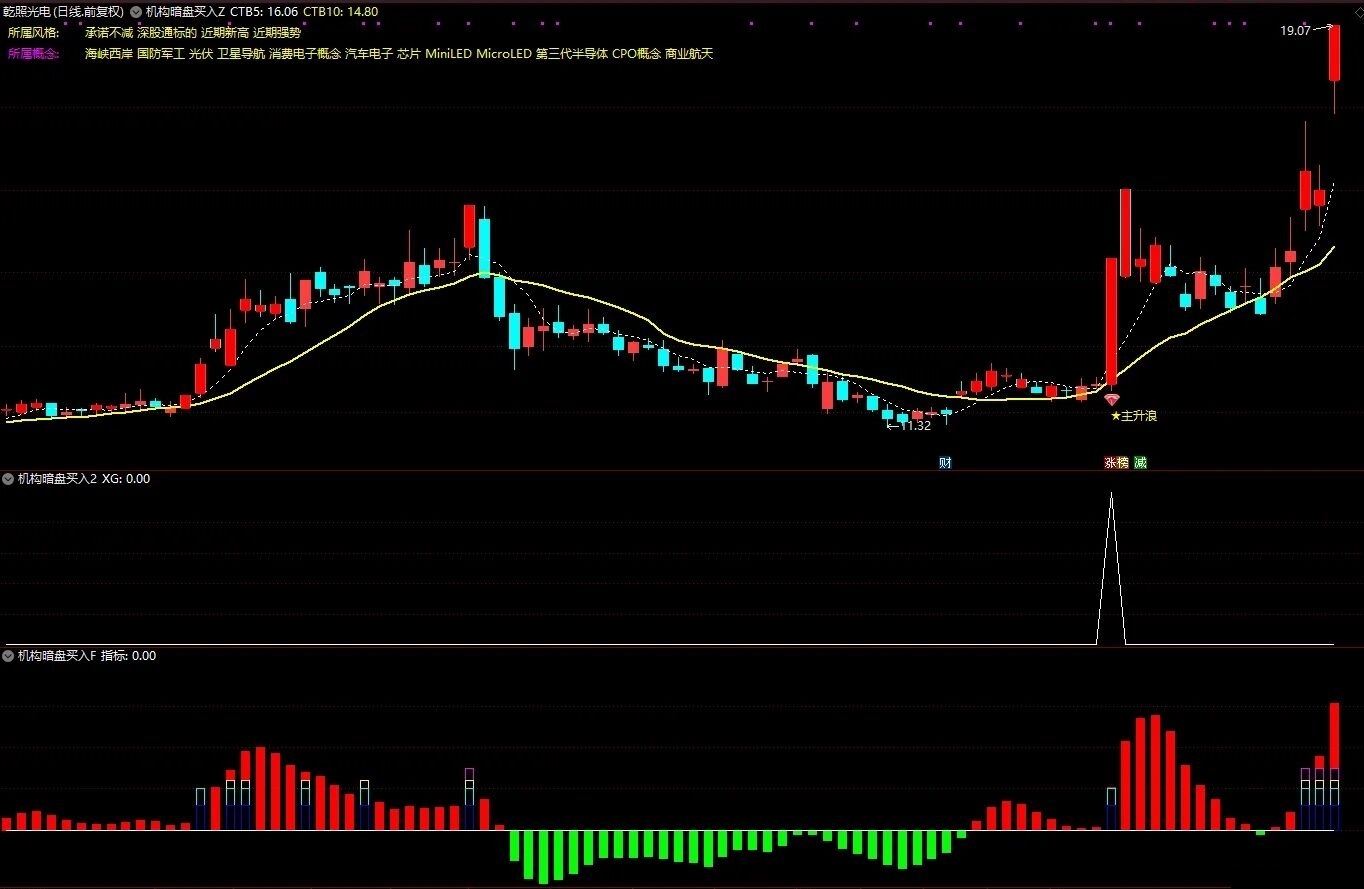The width and height of the screenshot is (1364, 889).
Task: Click the 机构暗盘买入Z indicator name
Action: pyautogui.click(x=185, y=12)
